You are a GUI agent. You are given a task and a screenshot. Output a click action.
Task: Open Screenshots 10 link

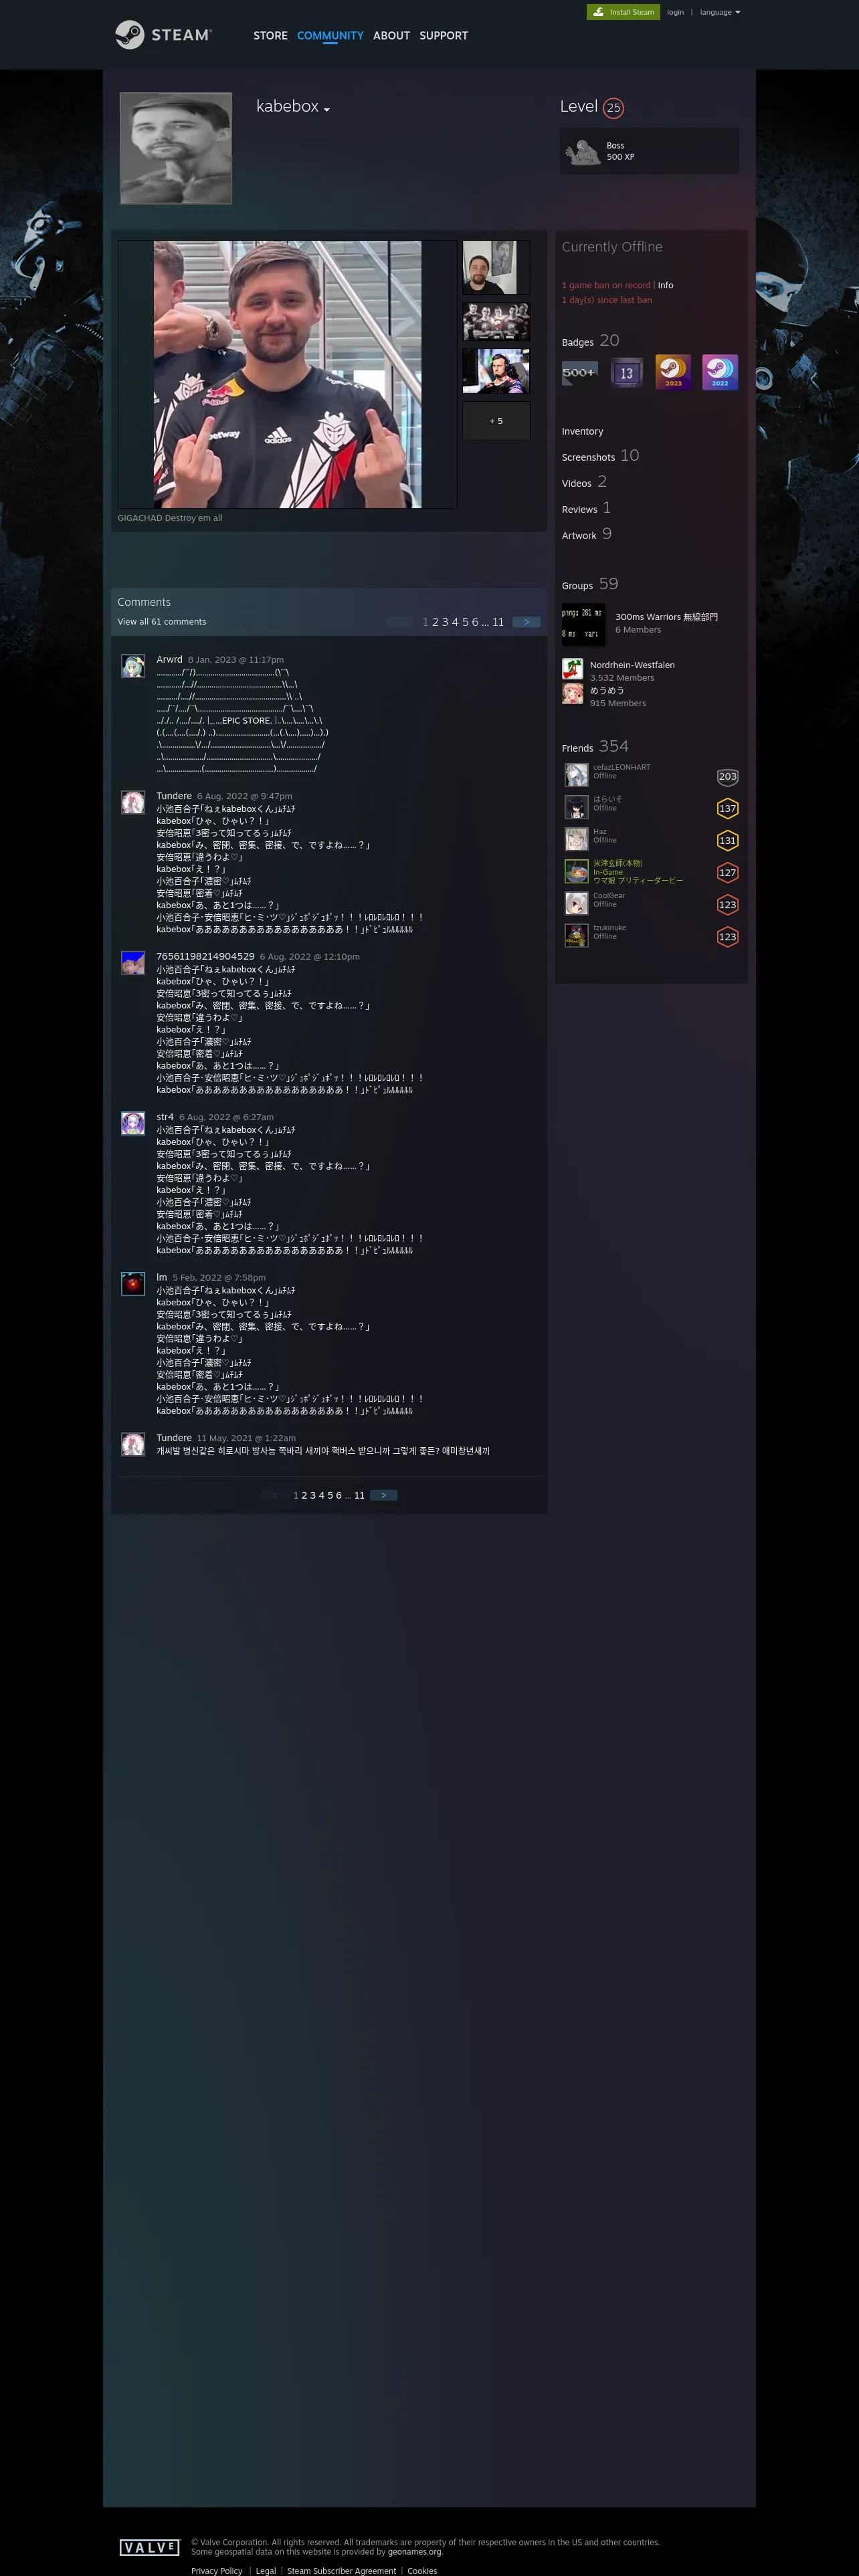[600, 456]
